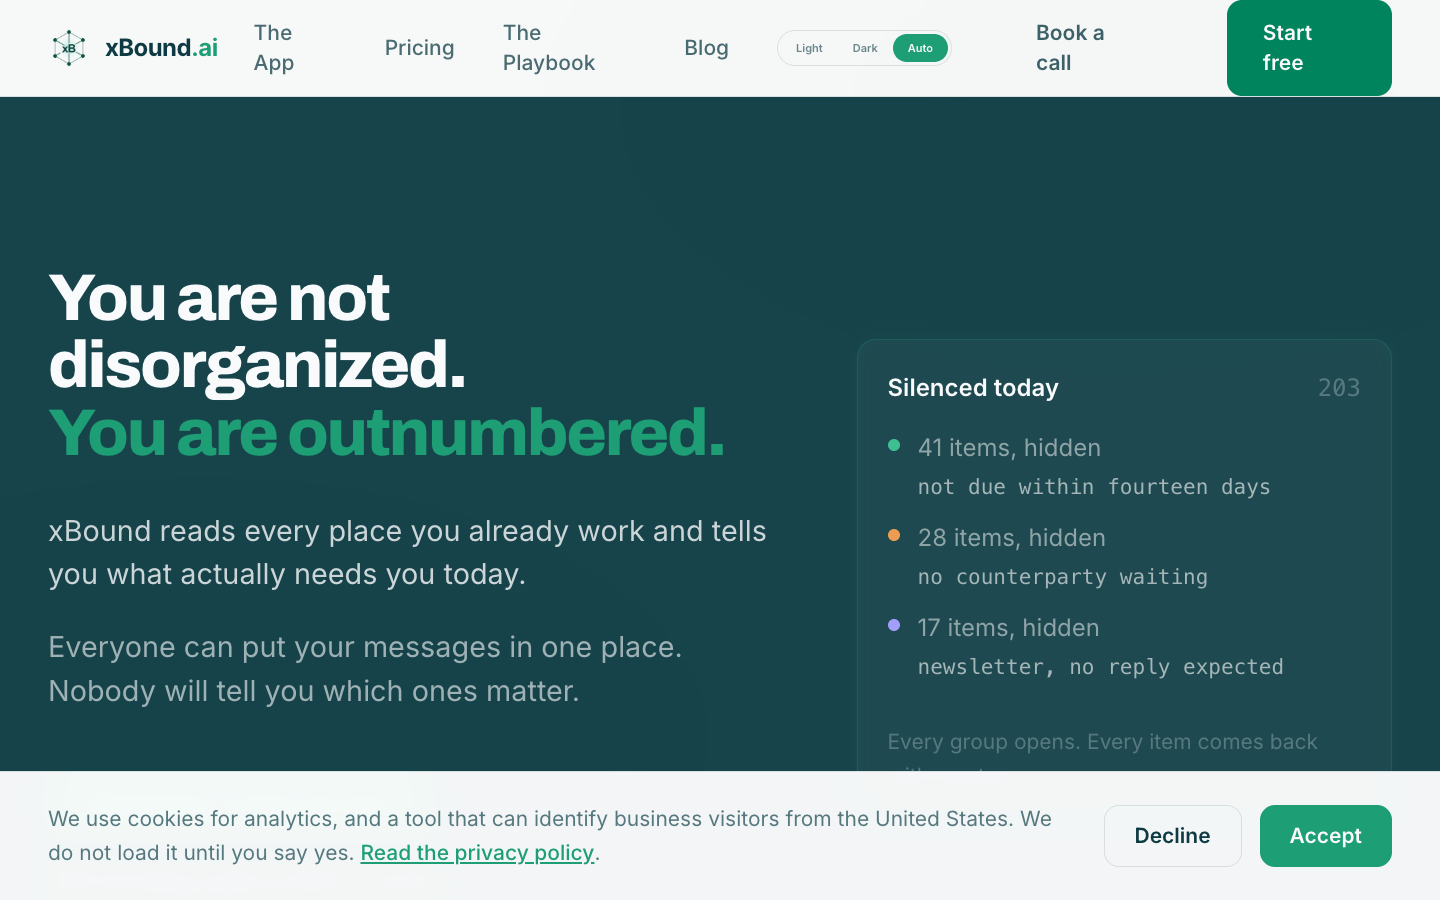Click the Start free button

[1309, 48]
